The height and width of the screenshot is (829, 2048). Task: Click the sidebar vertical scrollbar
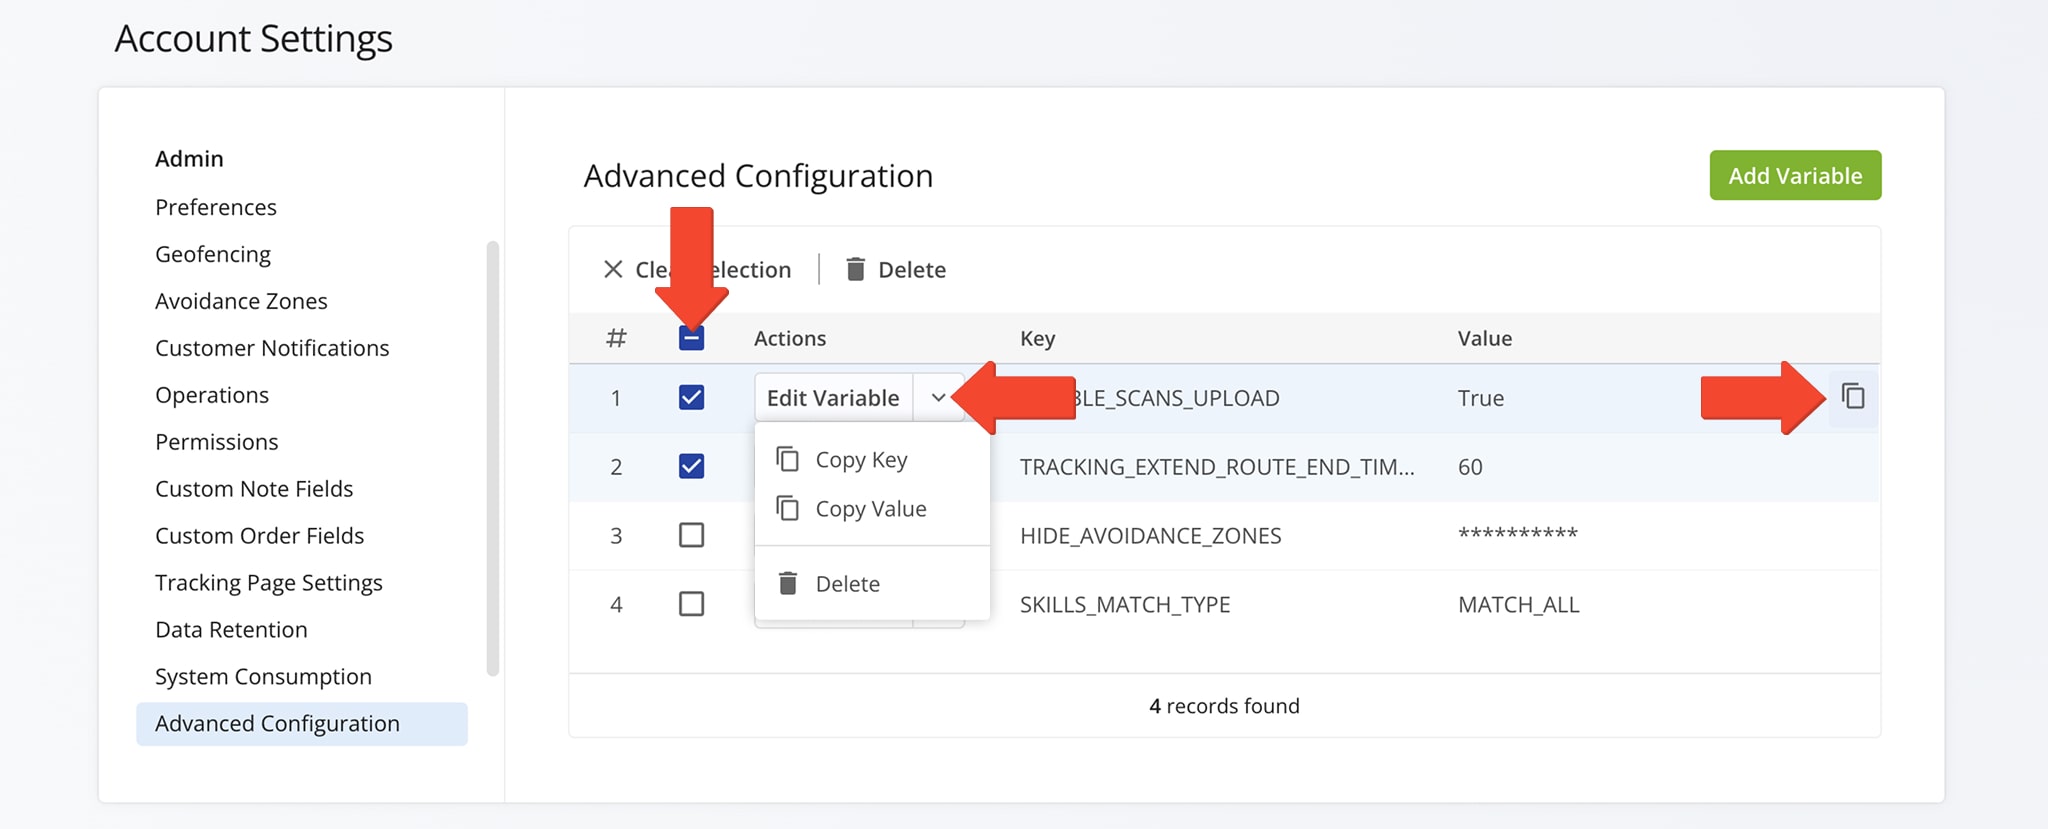pyautogui.click(x=492, y=458)
